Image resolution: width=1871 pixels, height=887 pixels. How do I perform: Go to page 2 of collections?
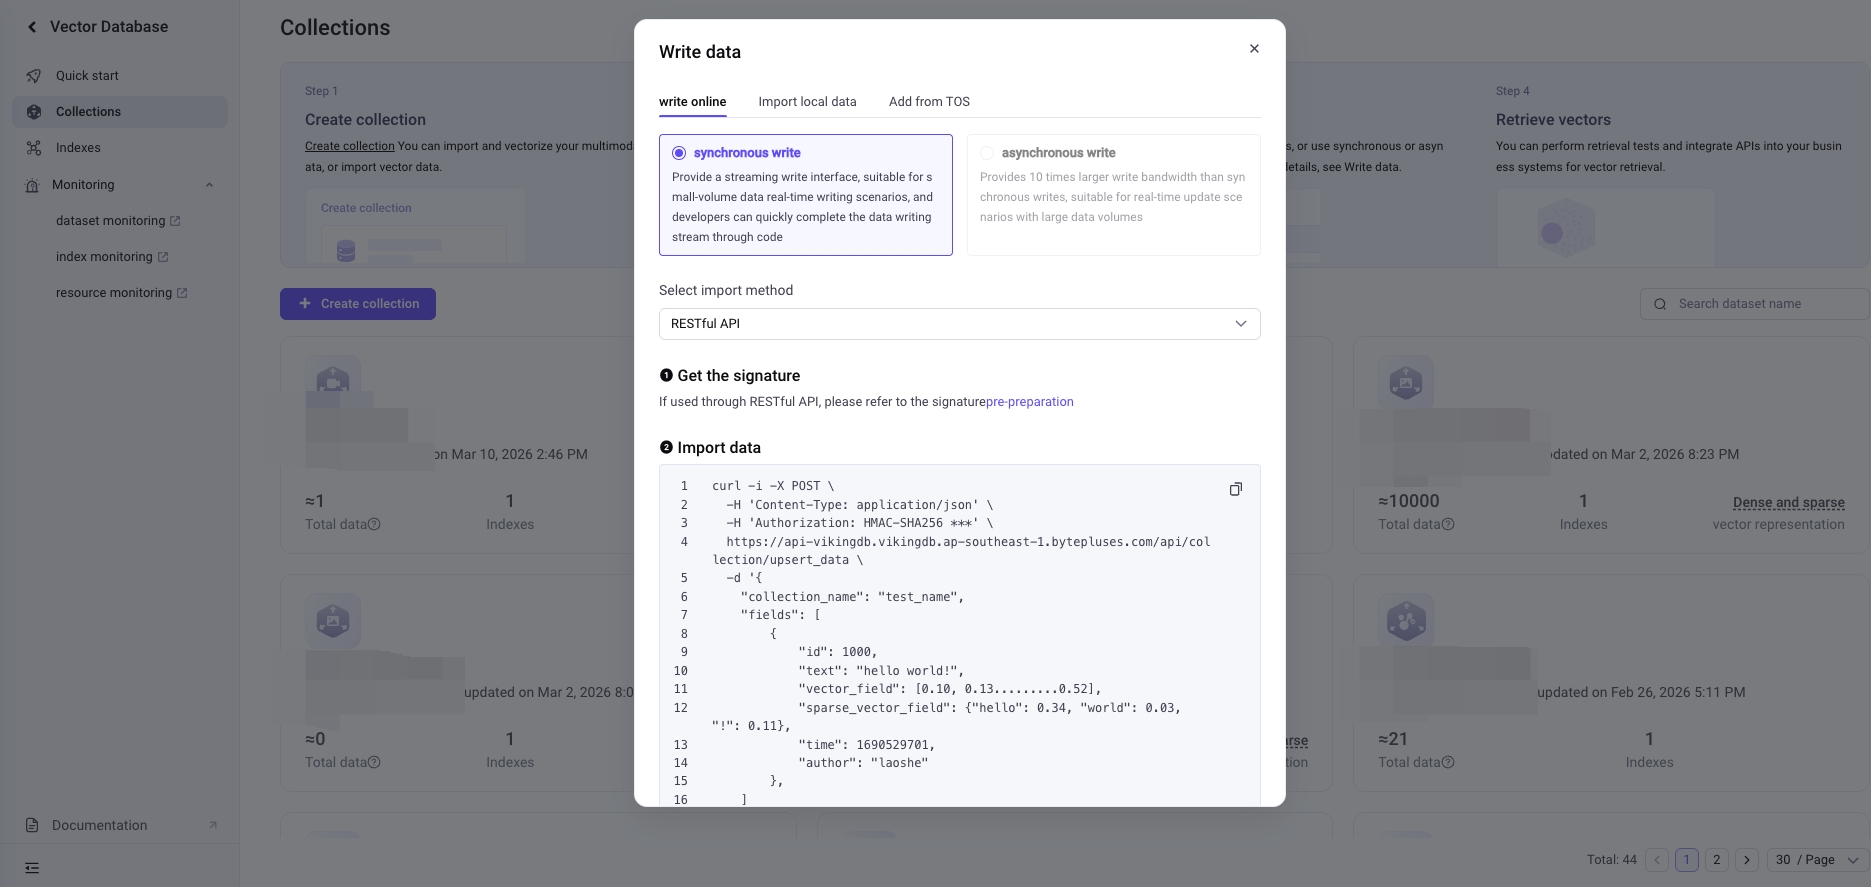pos(1717,860)
